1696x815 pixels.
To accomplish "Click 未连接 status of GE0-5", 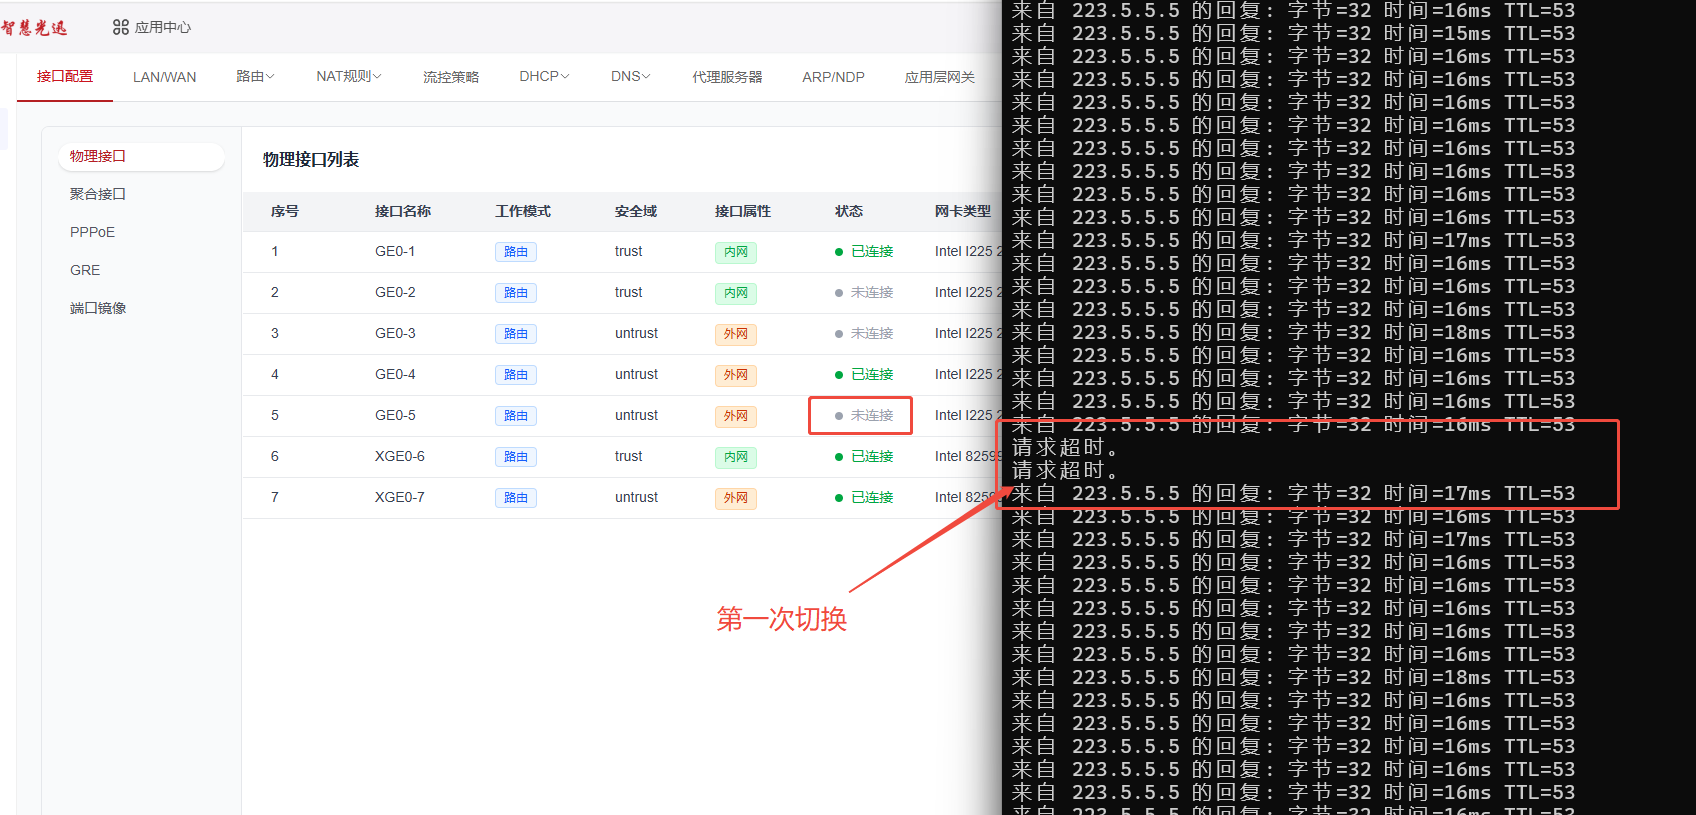I will [x=864, y=415].
